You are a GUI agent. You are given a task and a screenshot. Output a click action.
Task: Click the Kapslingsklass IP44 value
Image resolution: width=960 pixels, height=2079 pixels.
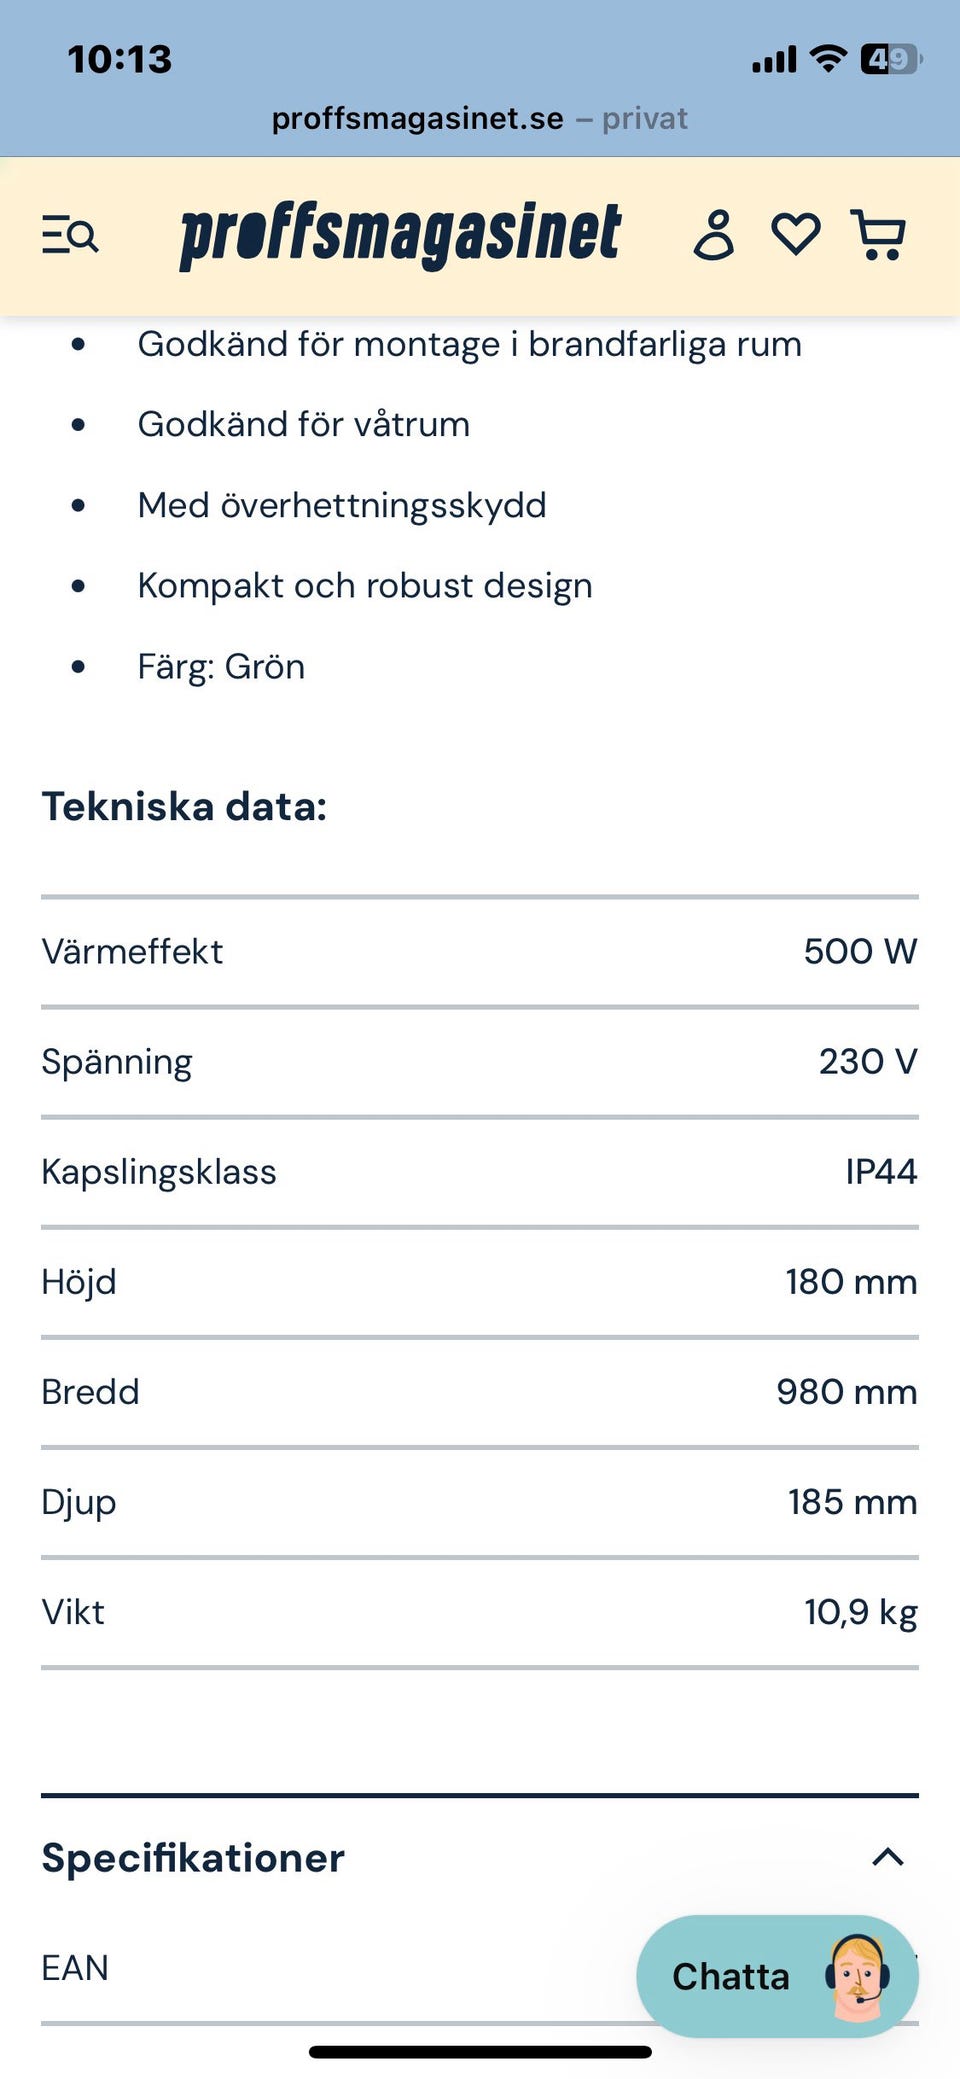click(881, 1172)
